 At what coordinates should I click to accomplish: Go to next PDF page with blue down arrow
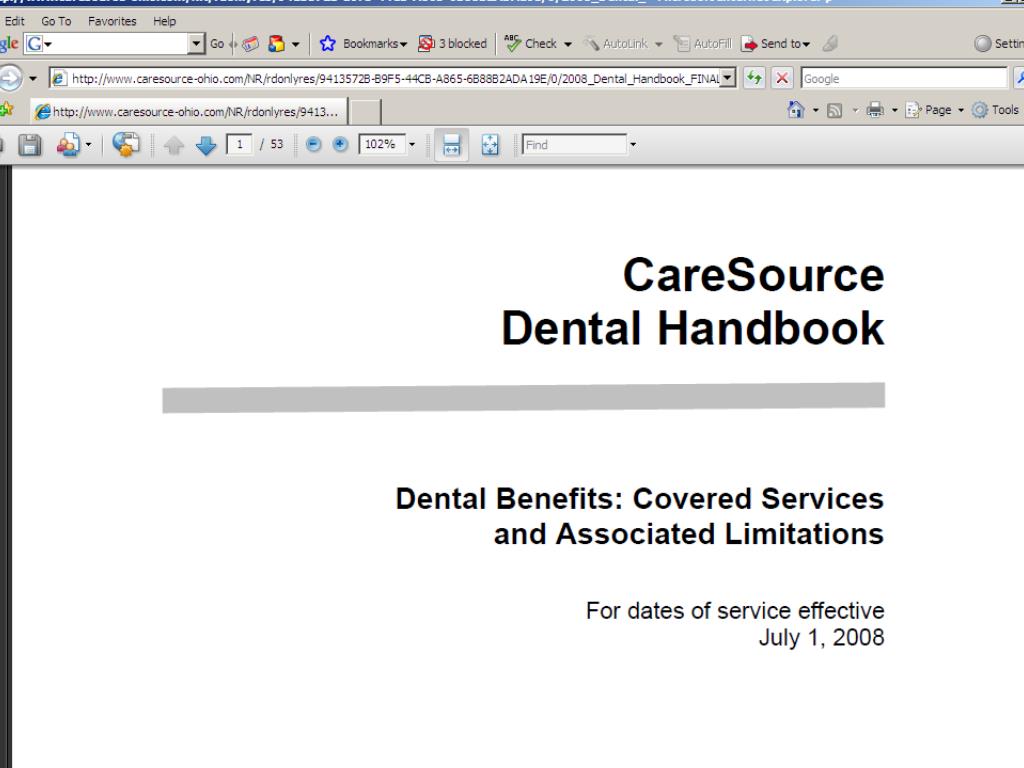206,145
